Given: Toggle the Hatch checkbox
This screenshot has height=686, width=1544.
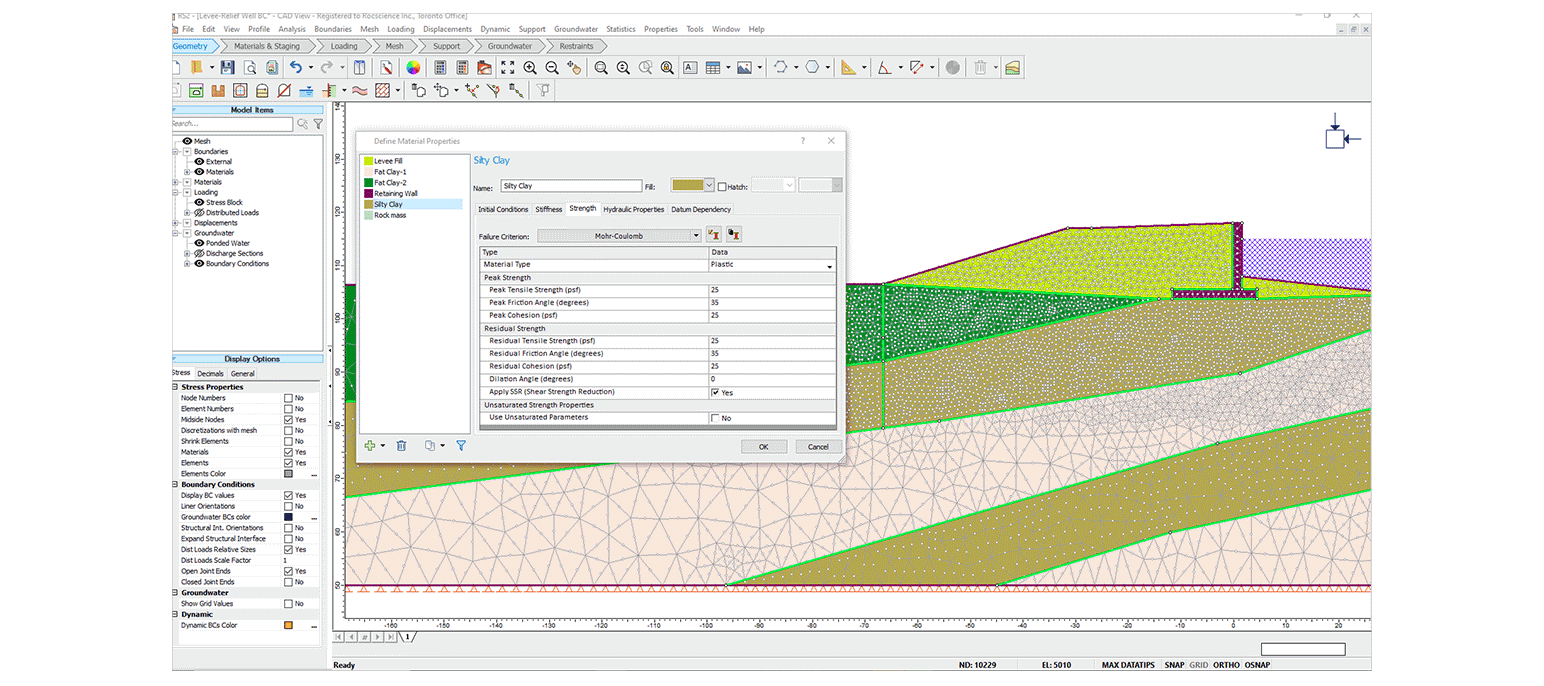Looking at the screenshot, I should pos(722,186).
